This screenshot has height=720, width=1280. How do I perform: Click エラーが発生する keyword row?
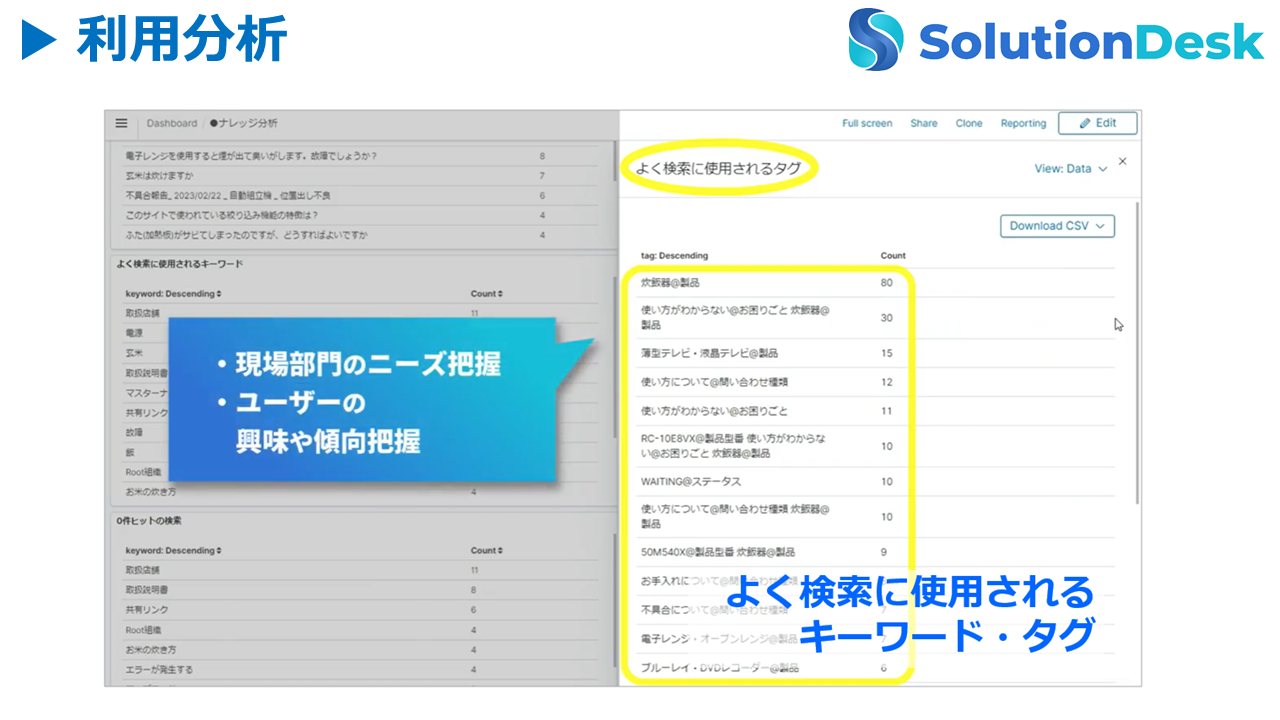point(360,670)
